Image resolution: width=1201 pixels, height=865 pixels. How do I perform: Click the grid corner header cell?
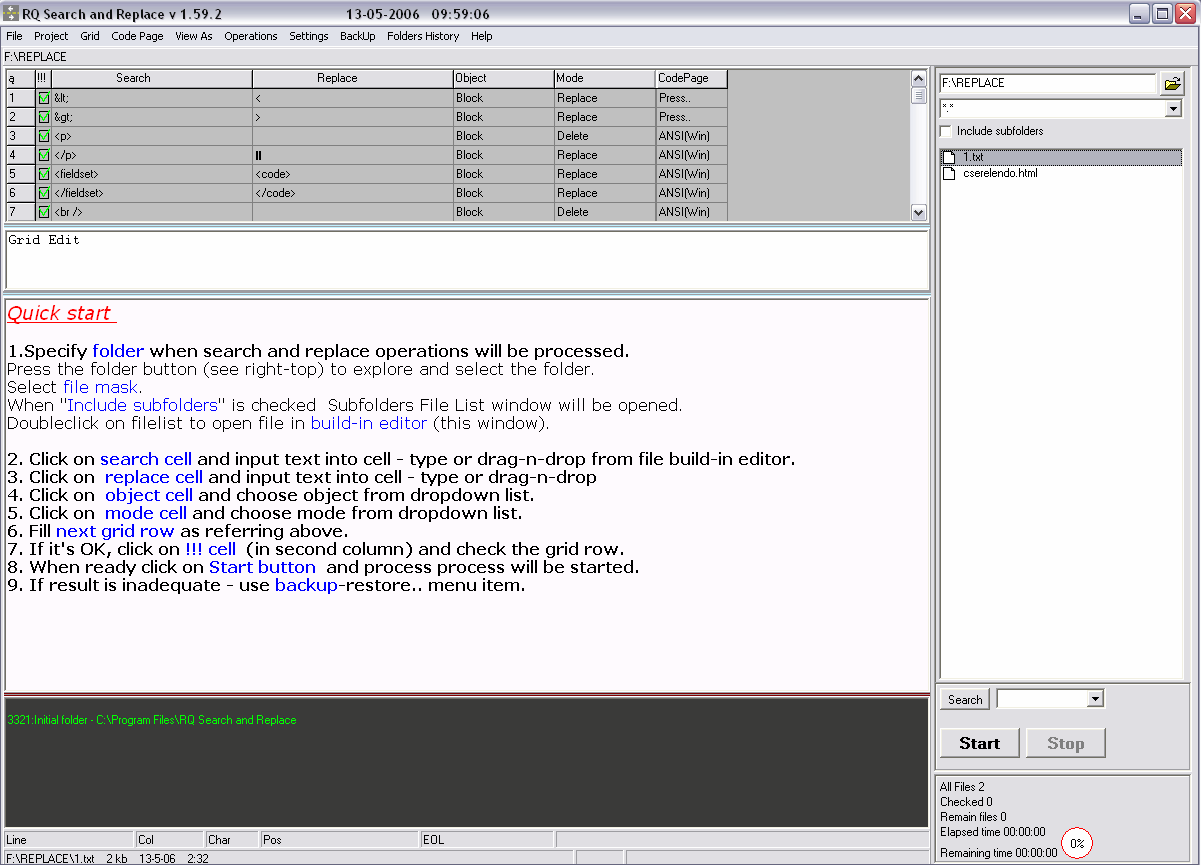point(20,78)
